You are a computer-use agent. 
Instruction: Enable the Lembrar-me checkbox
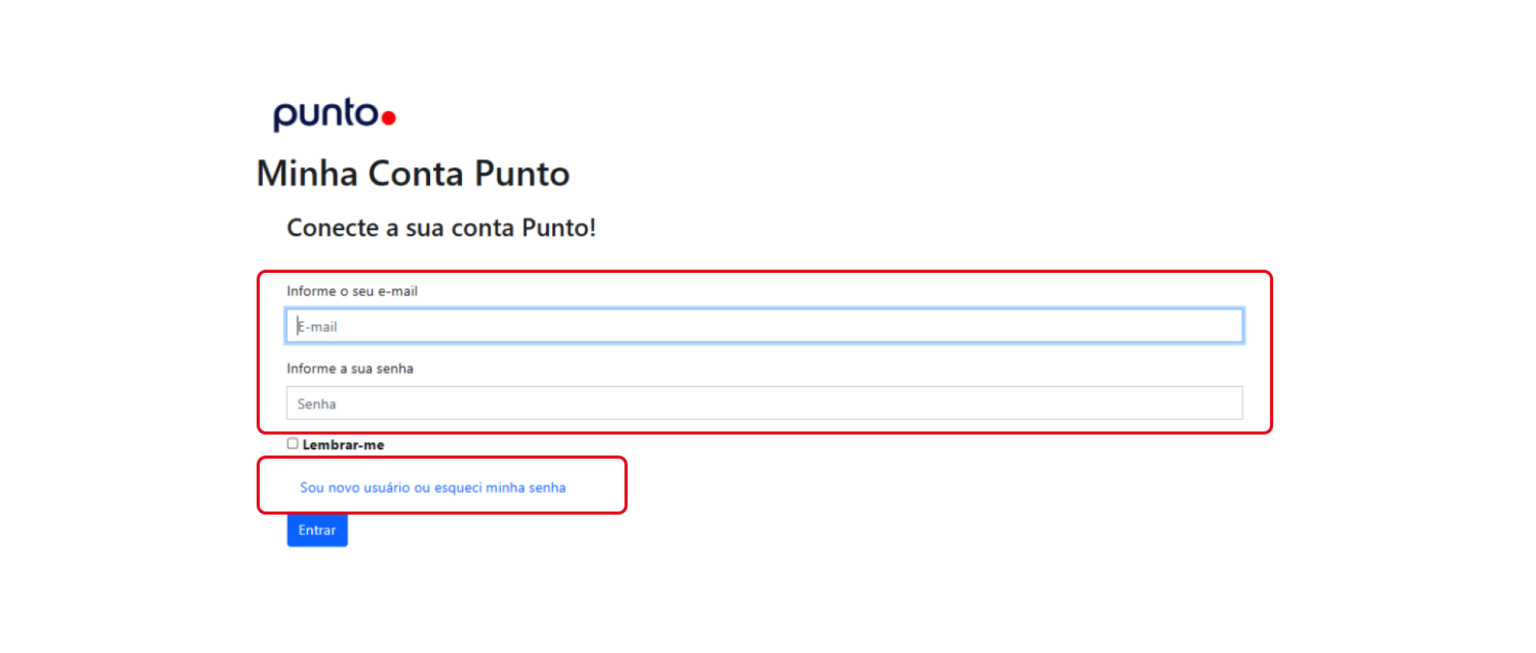pyautogui.click(x=293, y=443)
